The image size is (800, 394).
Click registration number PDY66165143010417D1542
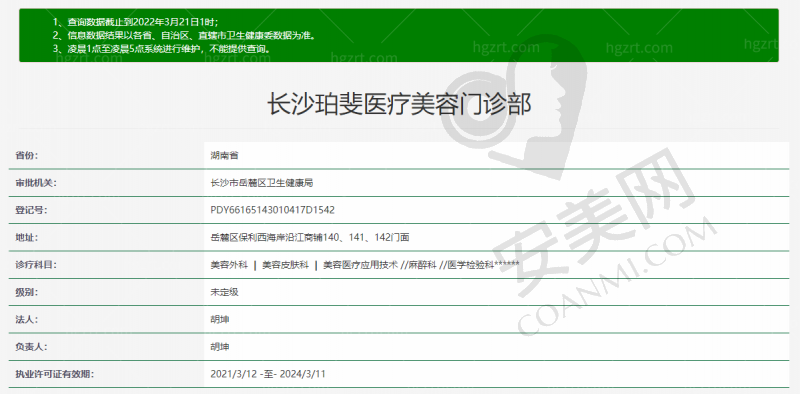pos(272,210)
